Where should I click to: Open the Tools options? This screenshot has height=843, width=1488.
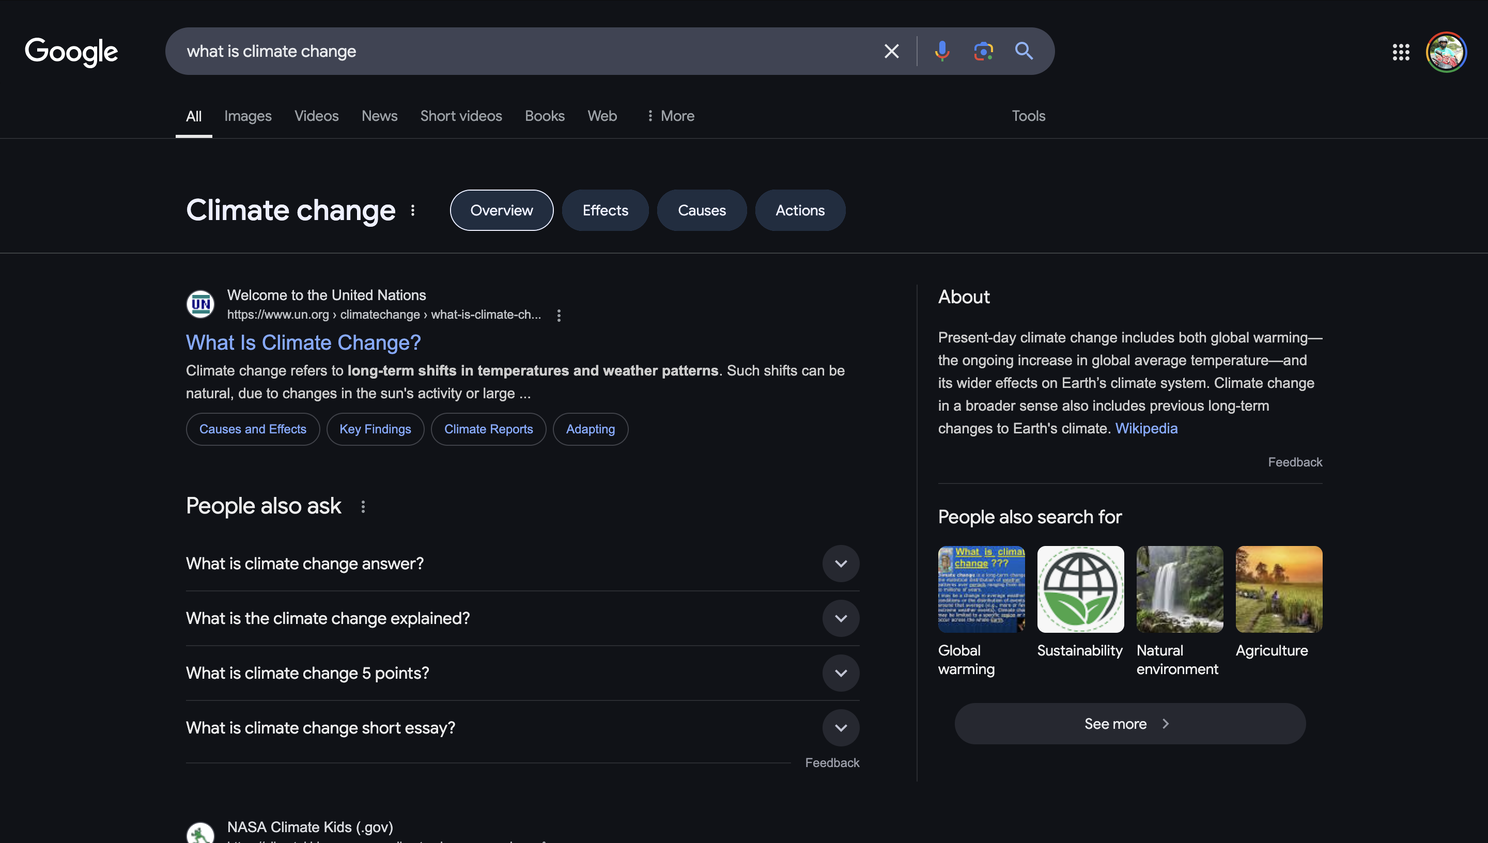pyautogui.click(x=1028, y=116)
